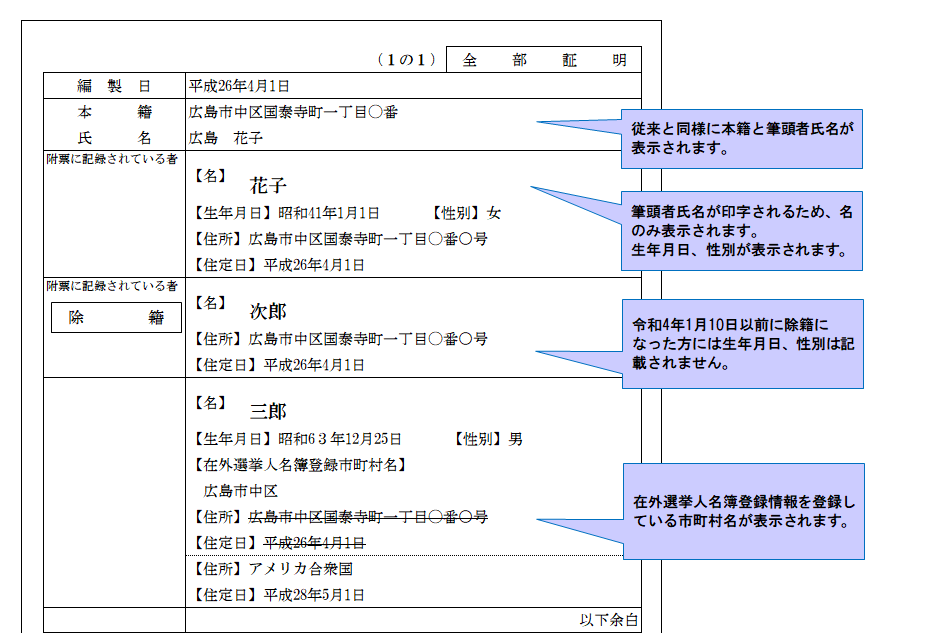Select 附票に記録されている者 label beside 花子

pos(112,159)
